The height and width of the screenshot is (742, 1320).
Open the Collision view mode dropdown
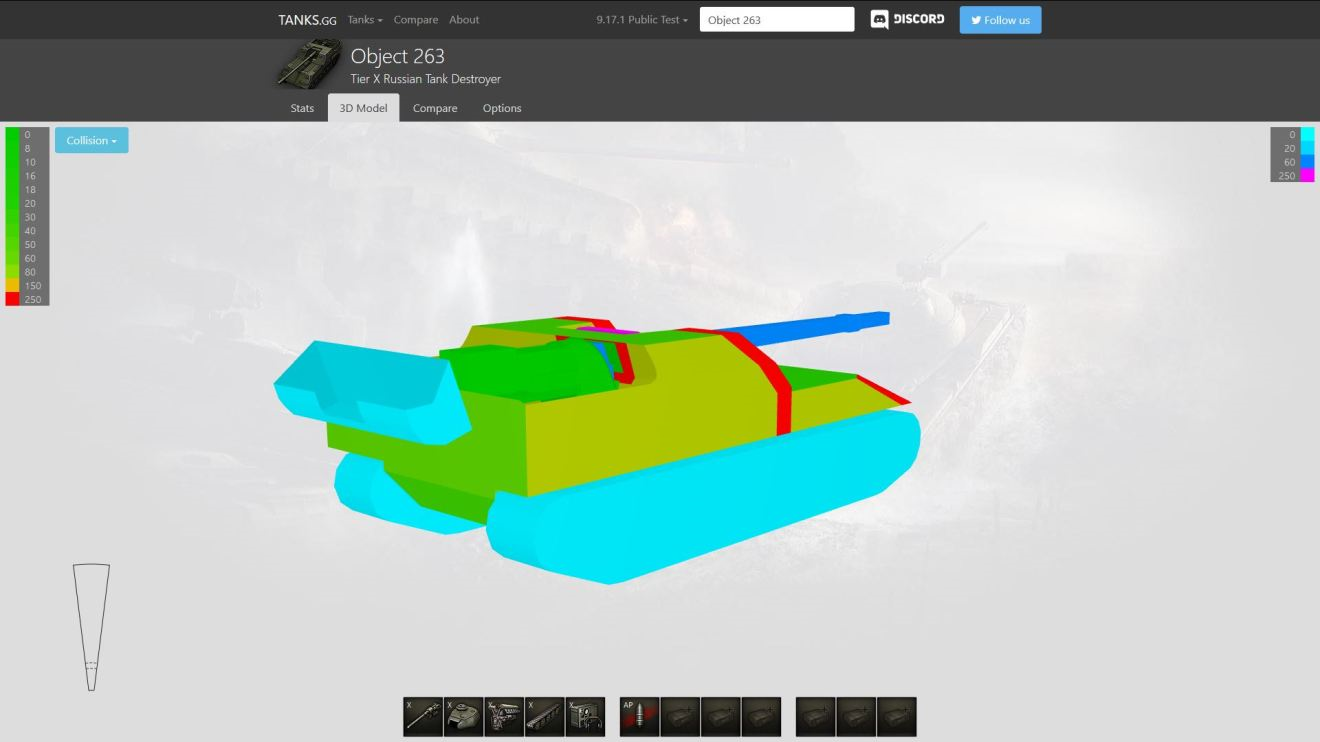92,141
